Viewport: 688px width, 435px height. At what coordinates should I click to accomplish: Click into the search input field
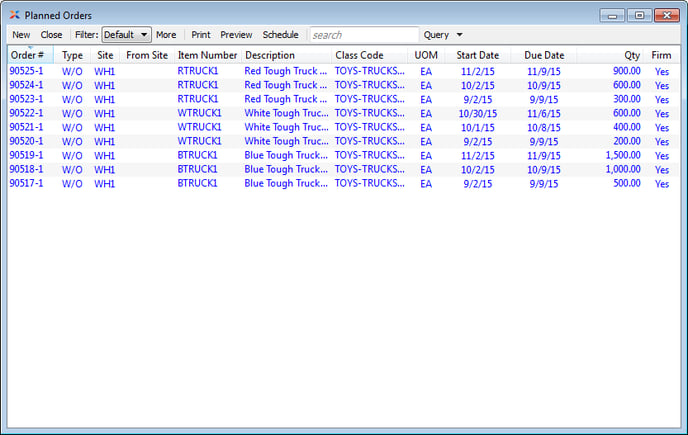[x=362, y=35]
